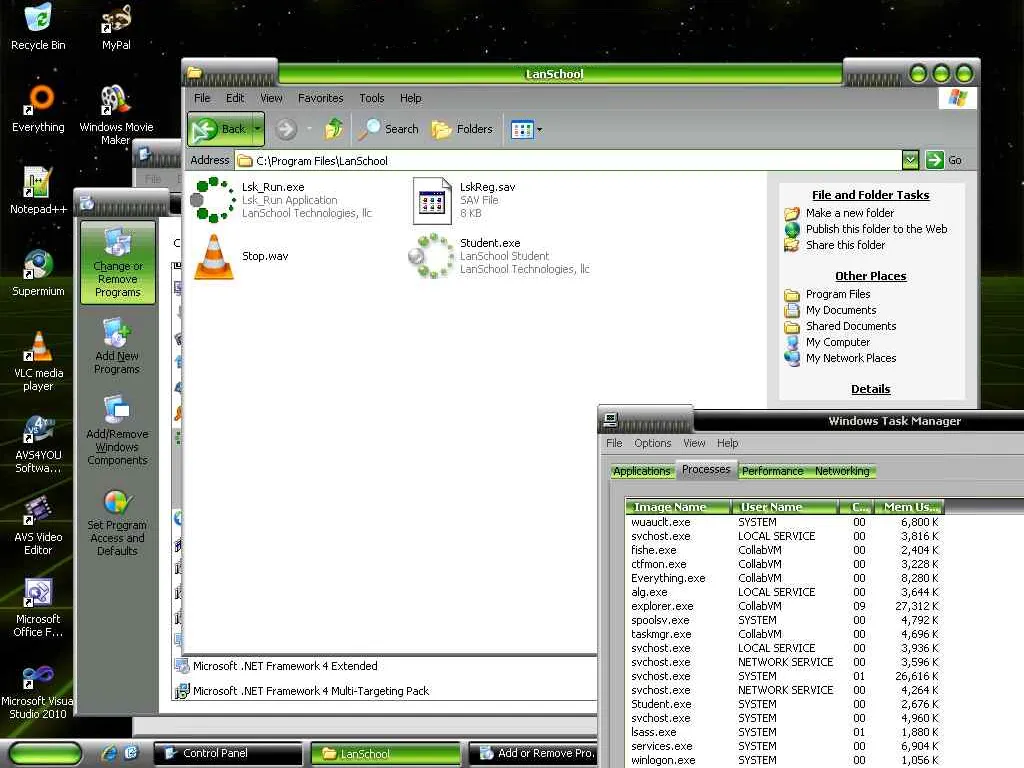The width and height of the screenshot is (1024, 768).
Task: Open the Tools menu in LanSchool window
Action: click(372, 98)
